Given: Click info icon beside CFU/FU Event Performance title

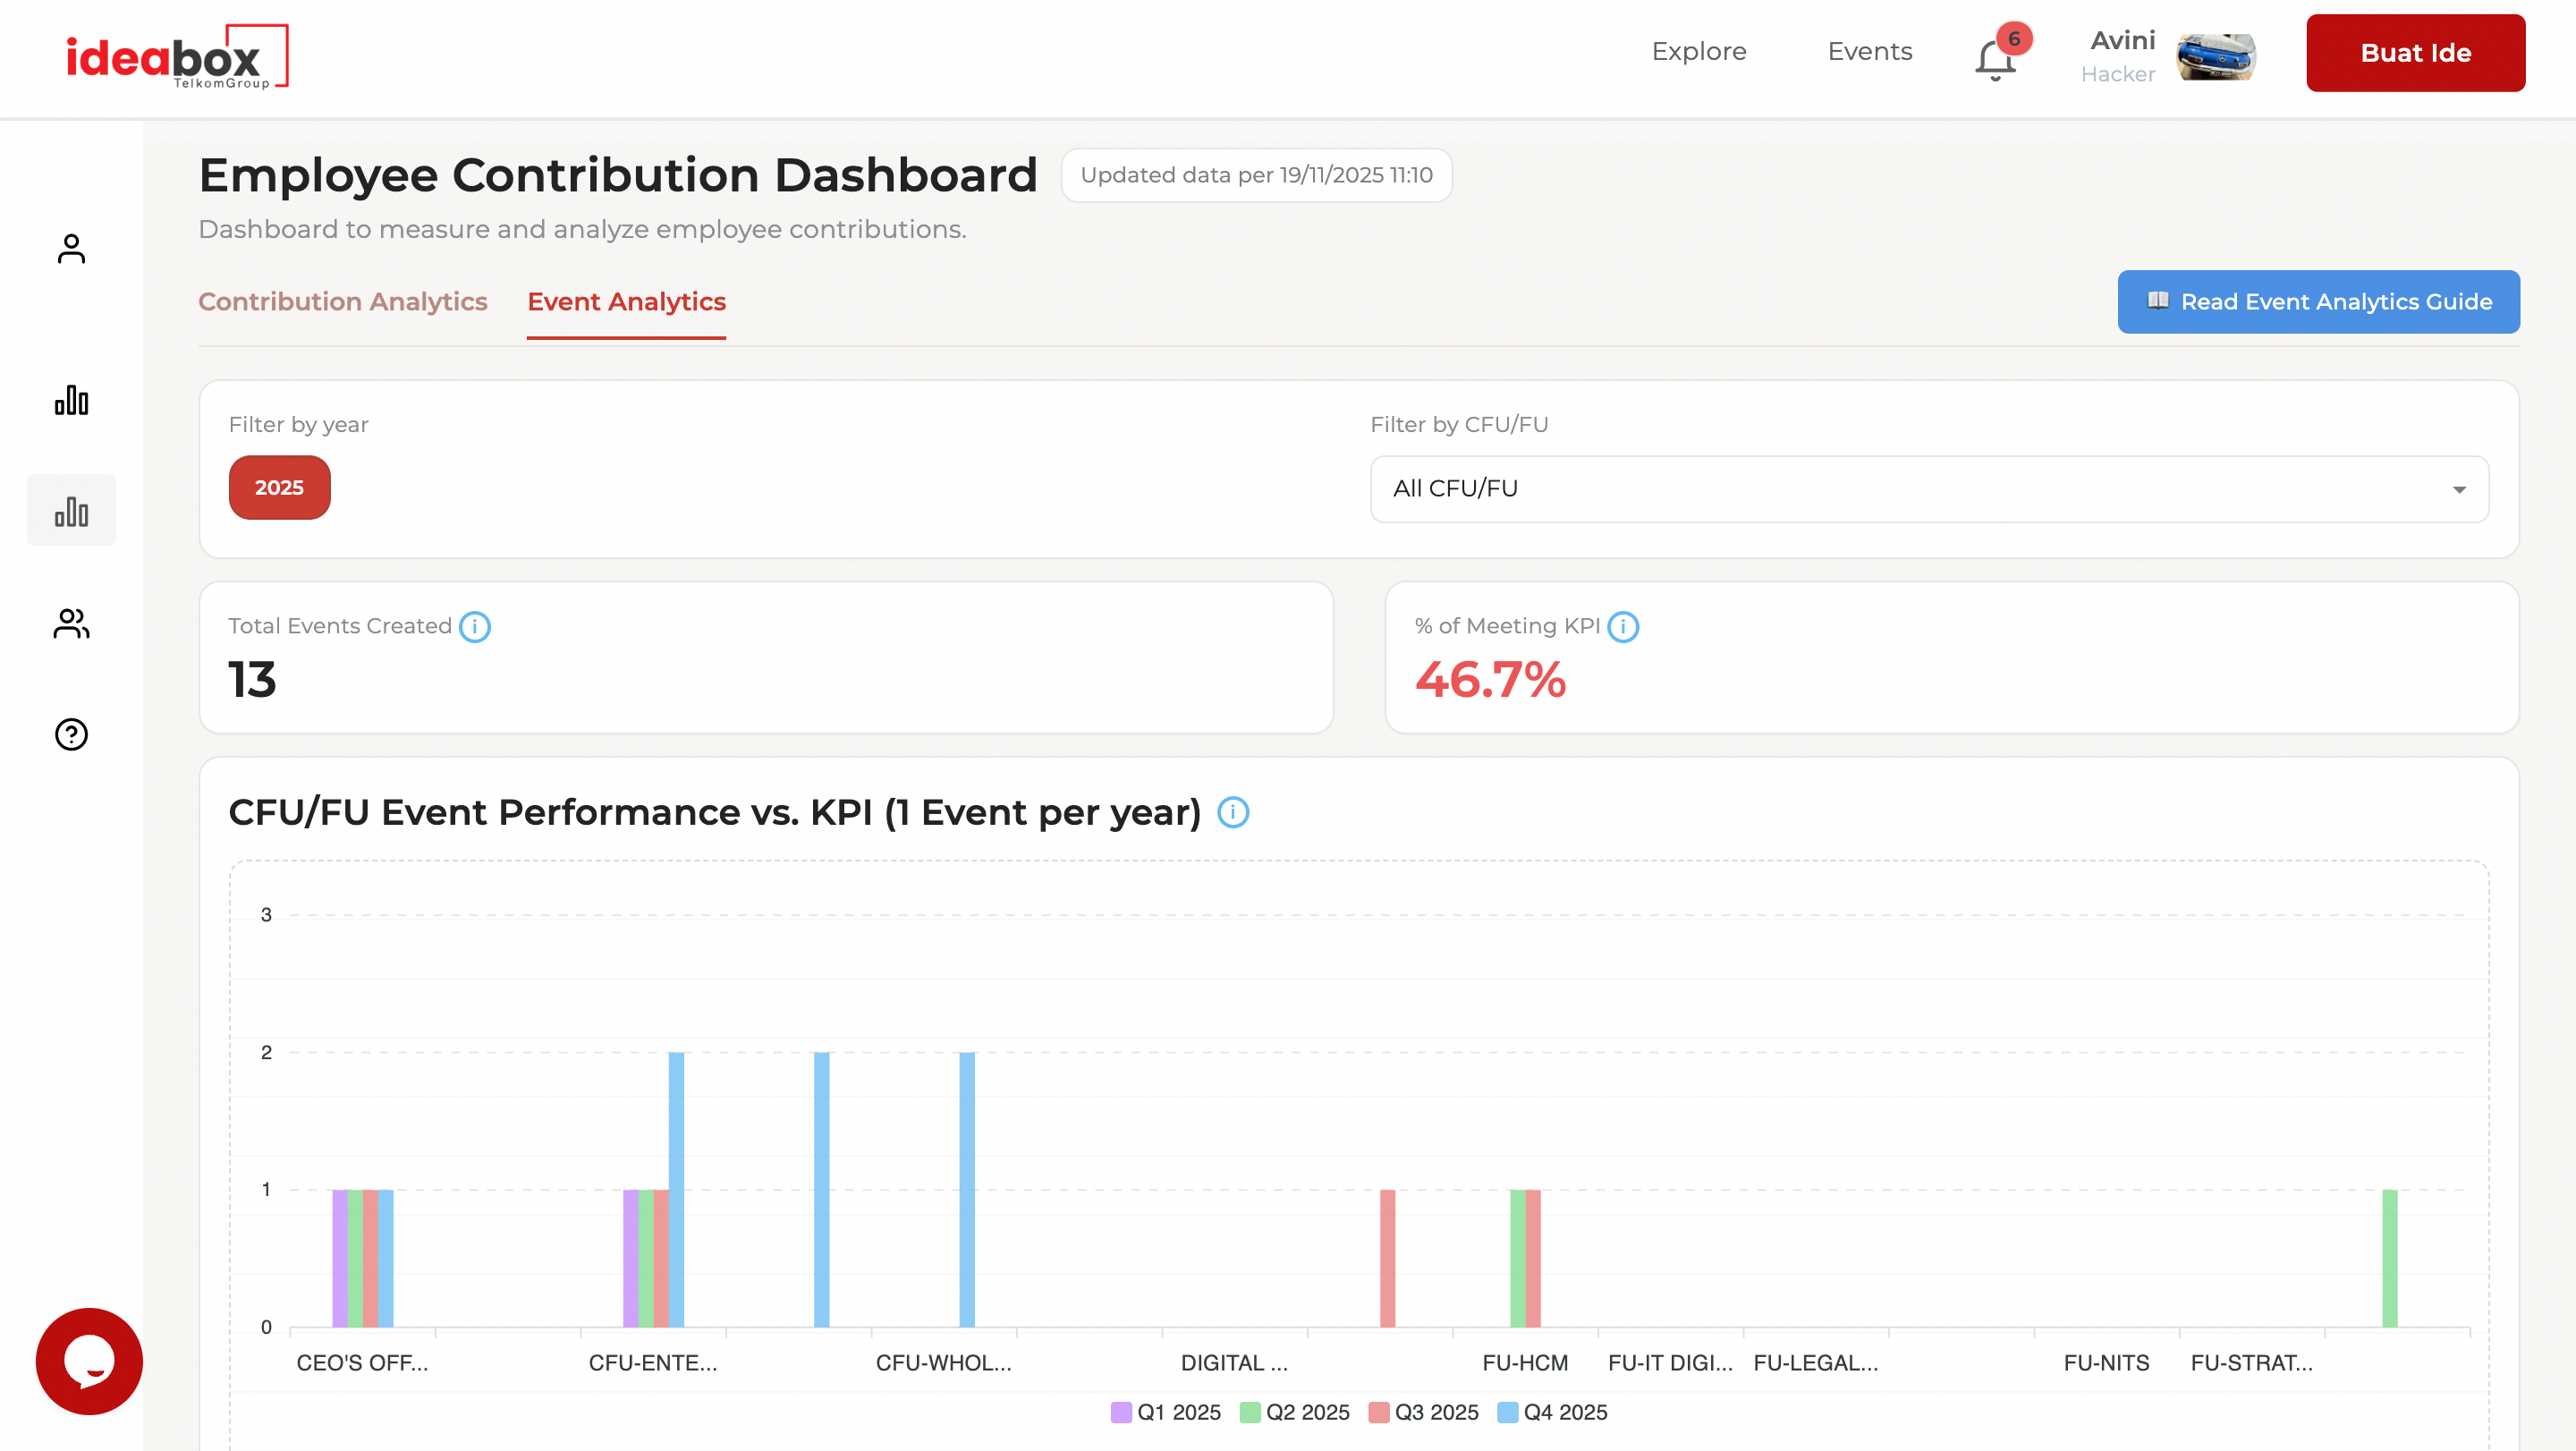Looking at the screenshot, I should (1232, 812).
